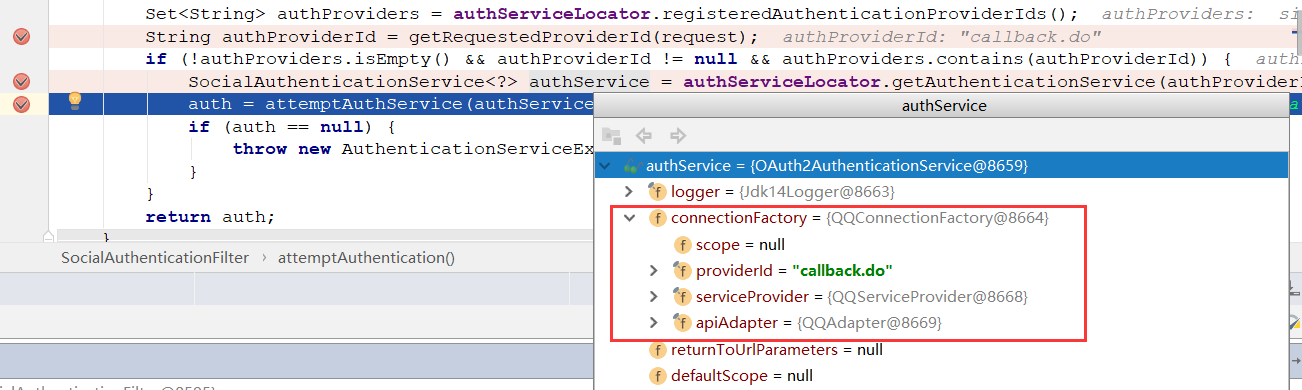Open the yellow lightbulb intention actions
The height and width of the screenshot is (390, 1302).
tap(74, 100)
